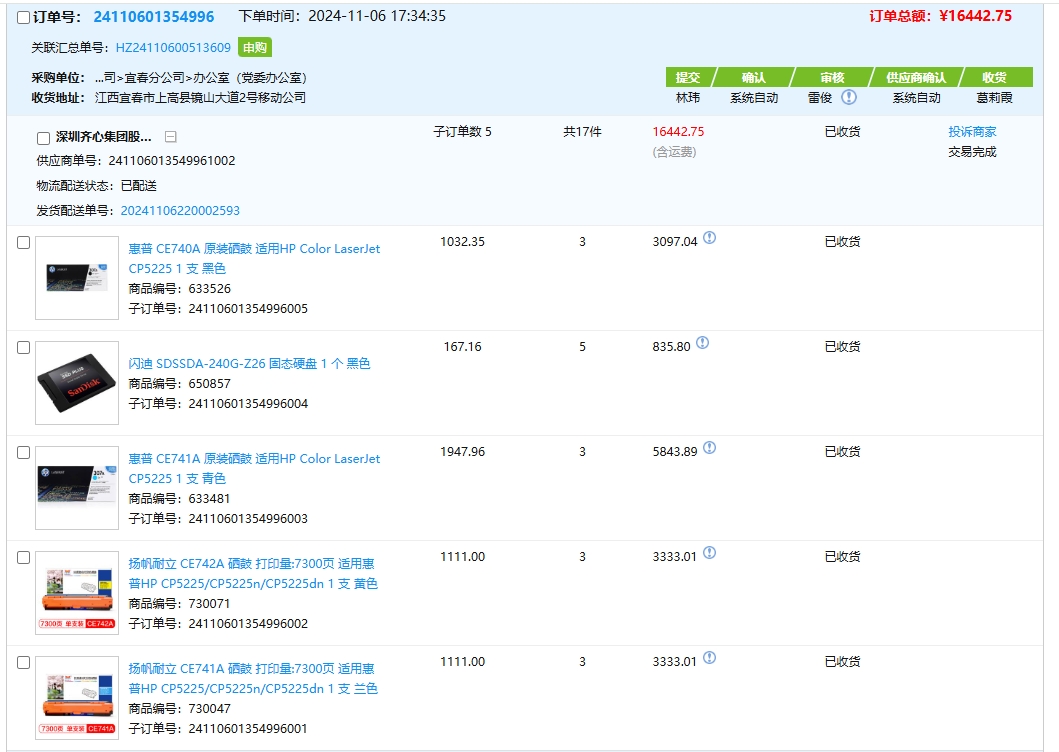The width and height of the screenshot is (1059, 752).
Task: Open order number 24110601354996 link
Action: tap(154, 17)
